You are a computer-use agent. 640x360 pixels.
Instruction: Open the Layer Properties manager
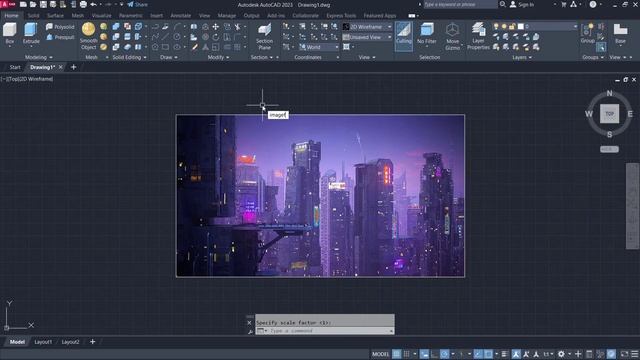[x=478, y=36]
